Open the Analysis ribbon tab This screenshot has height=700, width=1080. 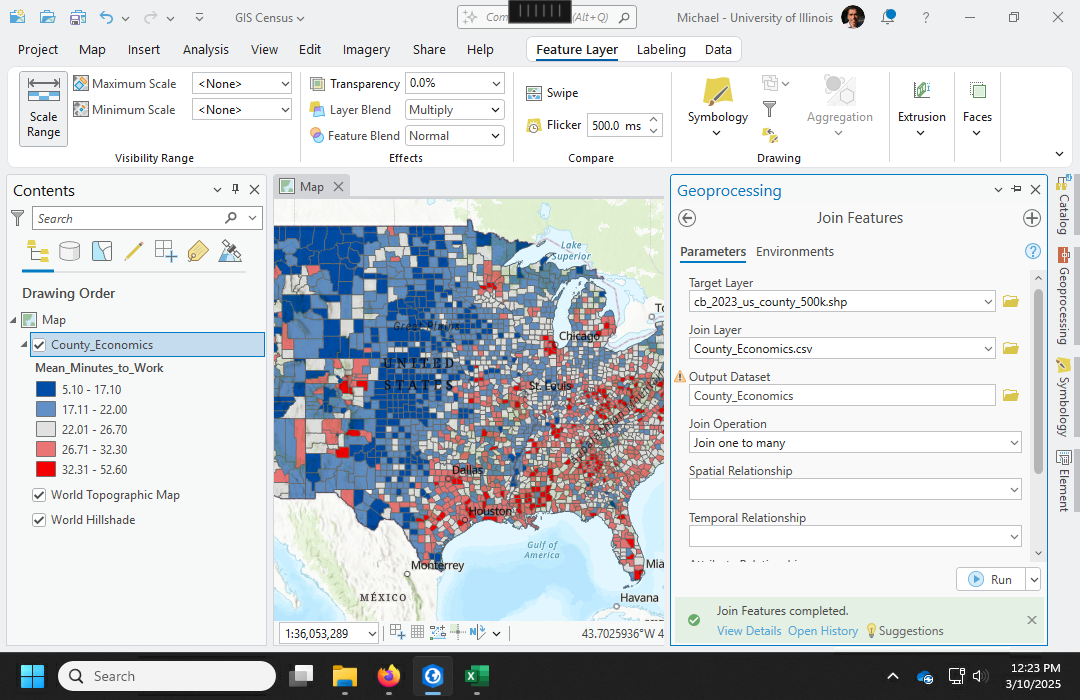coord(205,50)
